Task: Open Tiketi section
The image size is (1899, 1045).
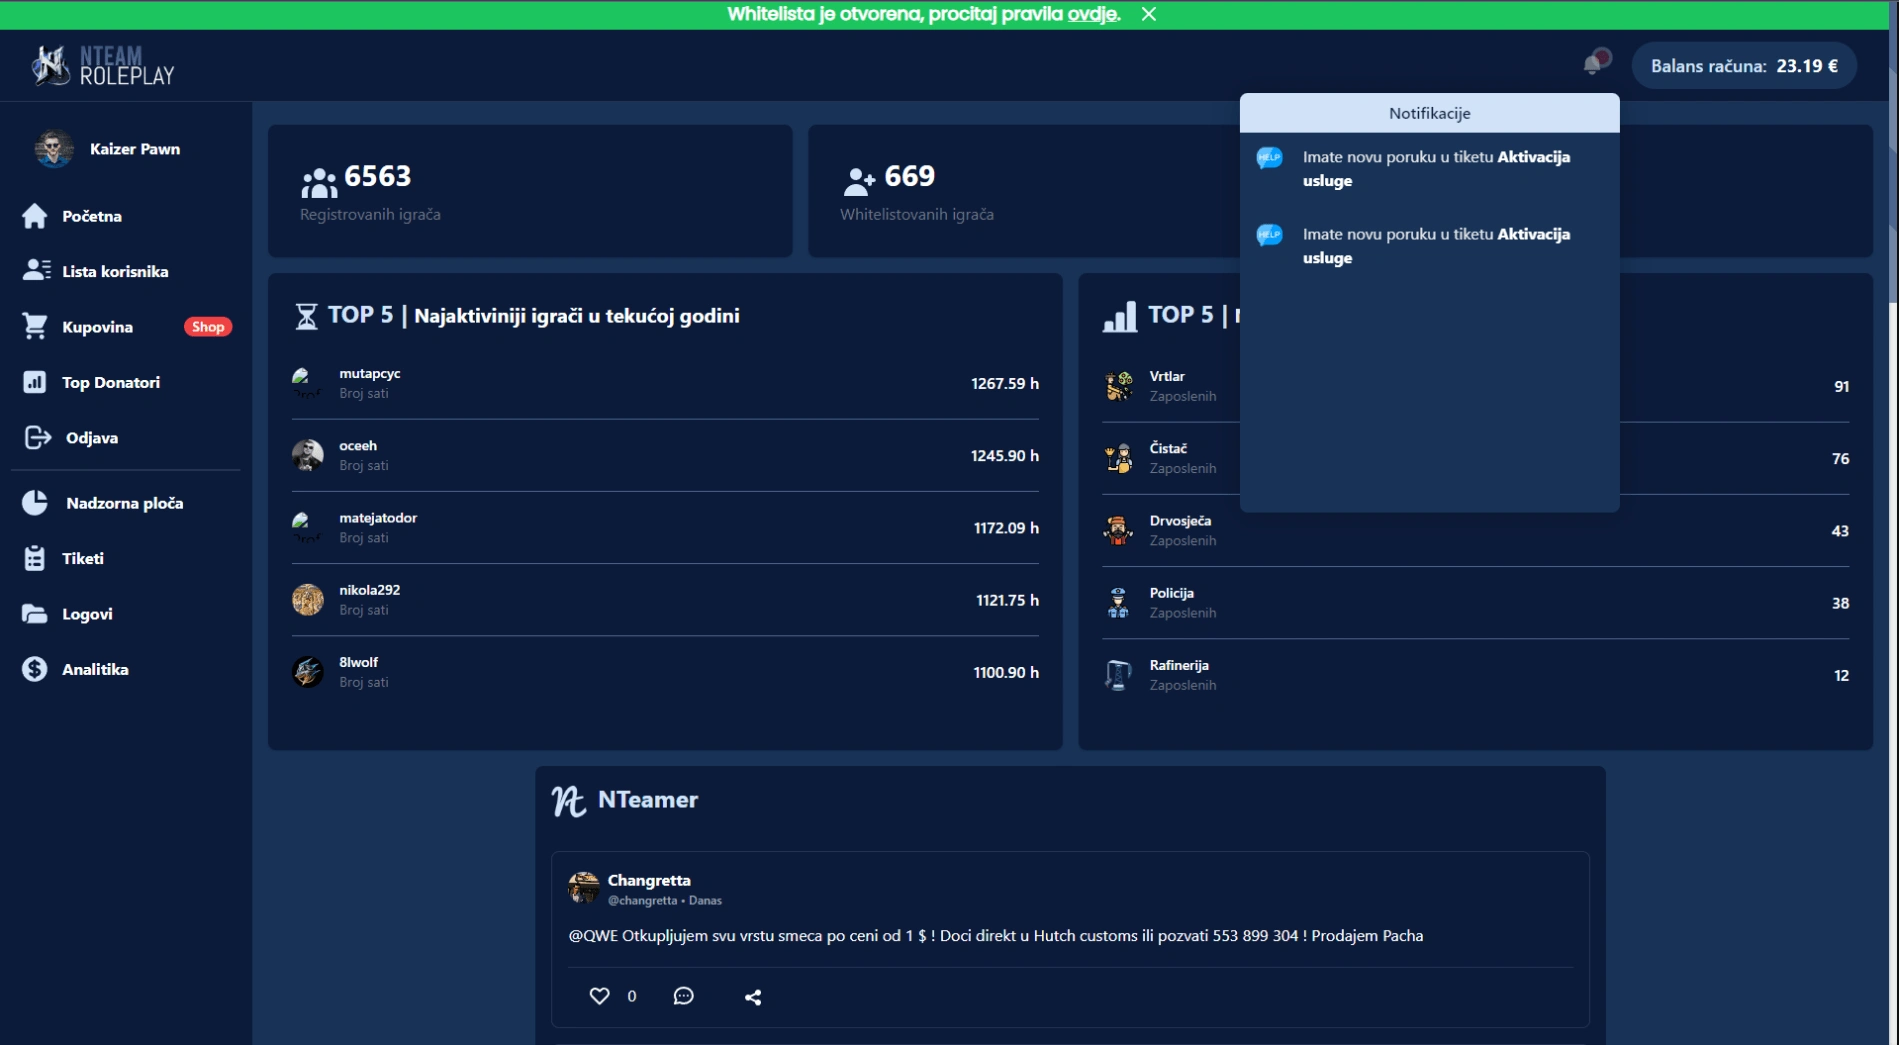Action: click(83, 558)
